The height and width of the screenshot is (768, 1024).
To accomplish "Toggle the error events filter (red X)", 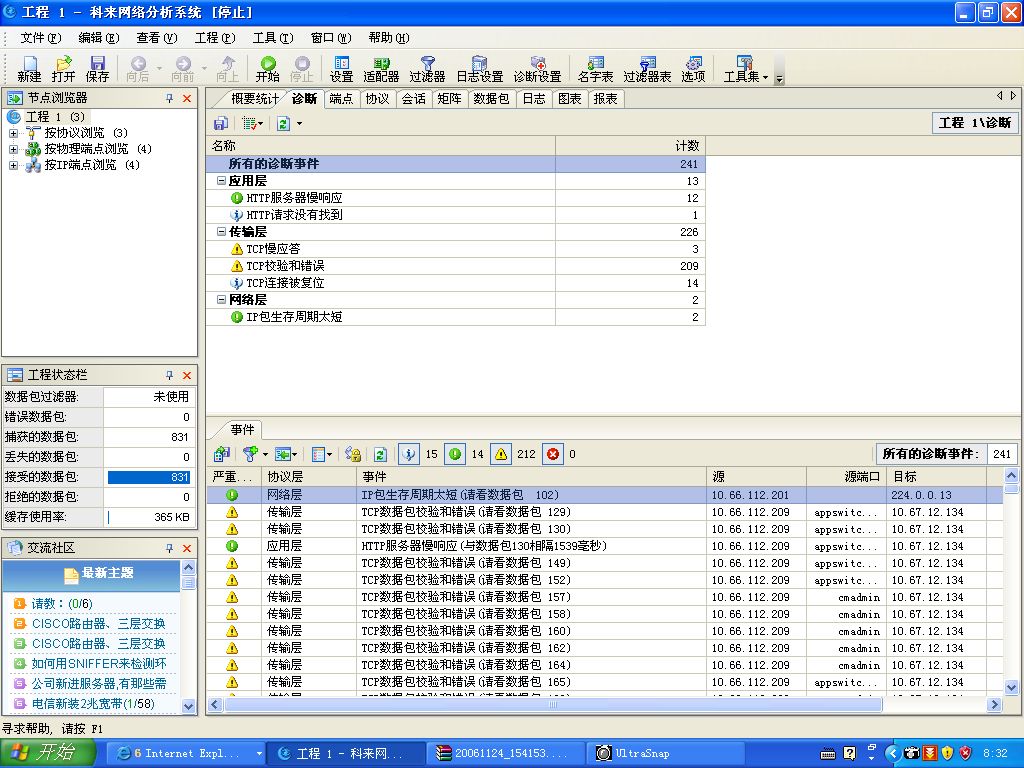I will tap(553, 454).
